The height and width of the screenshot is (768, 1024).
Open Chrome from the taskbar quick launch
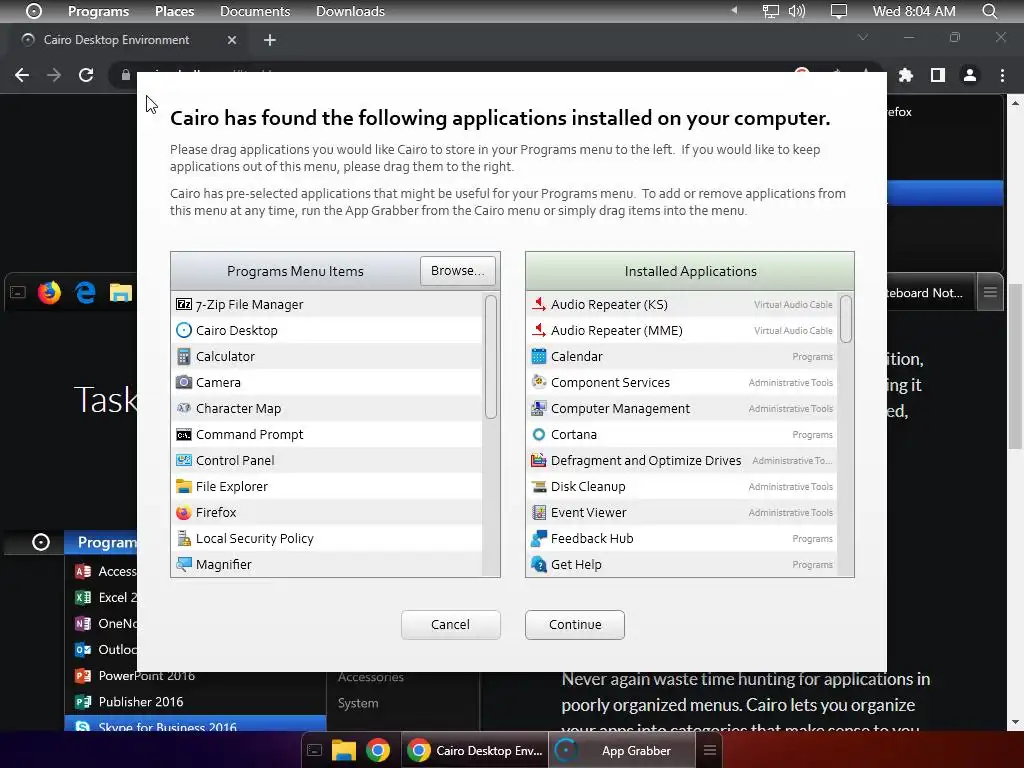pos(377,750)
